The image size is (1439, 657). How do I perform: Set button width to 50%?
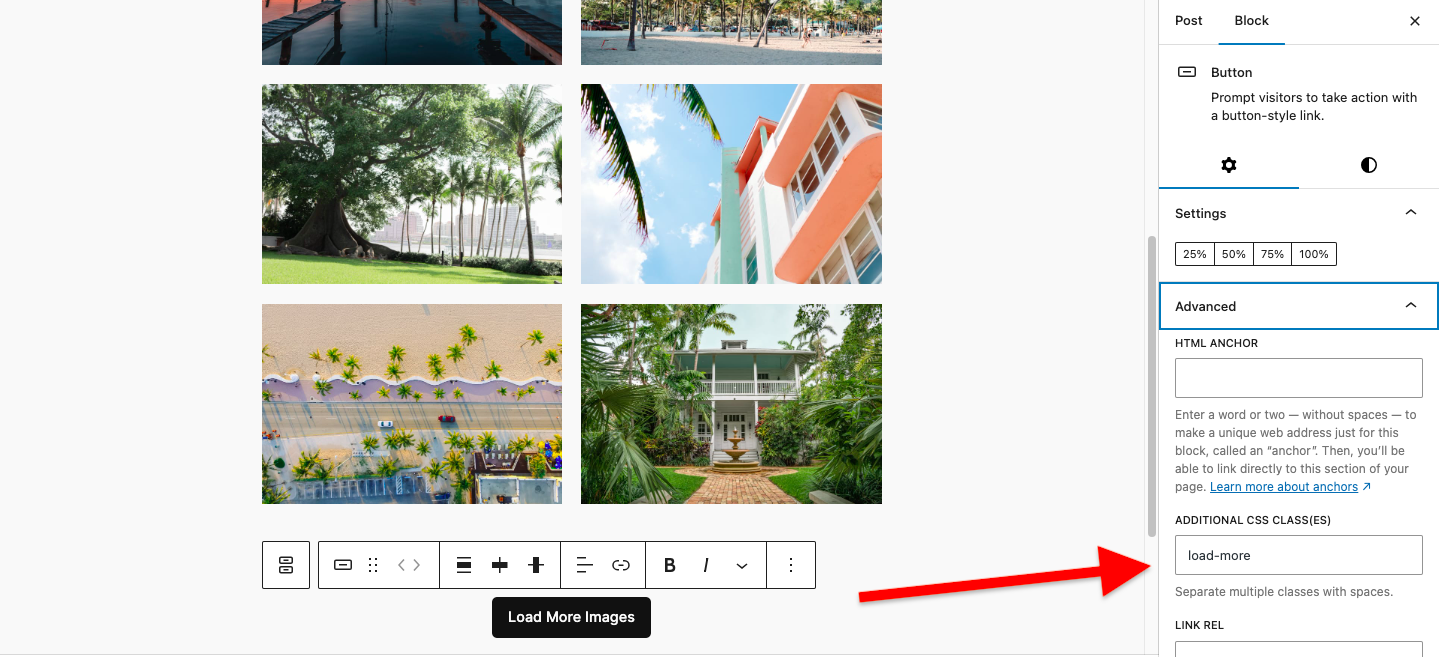(1234, 254)
